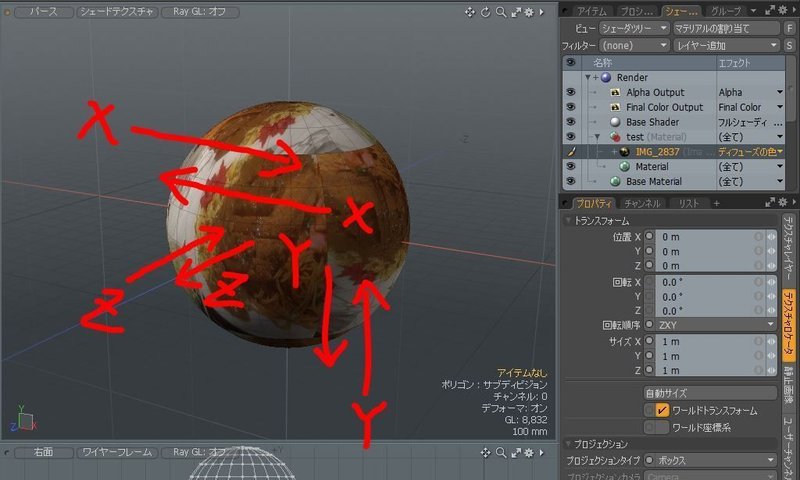This screenshot has height=480, width=800.
Task: Click the Alpha Output item icon
Action: pyautogui.click(x=615, y=92)
